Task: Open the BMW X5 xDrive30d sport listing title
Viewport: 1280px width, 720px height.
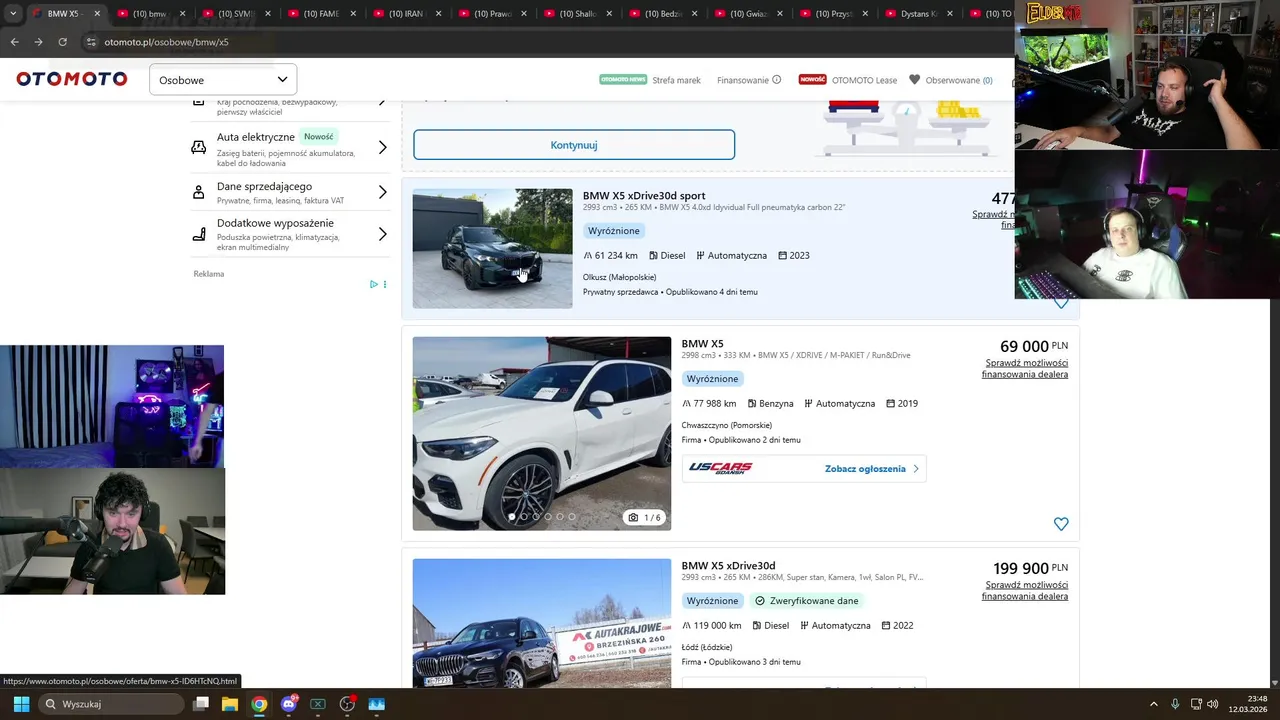Action: (644, 196)
